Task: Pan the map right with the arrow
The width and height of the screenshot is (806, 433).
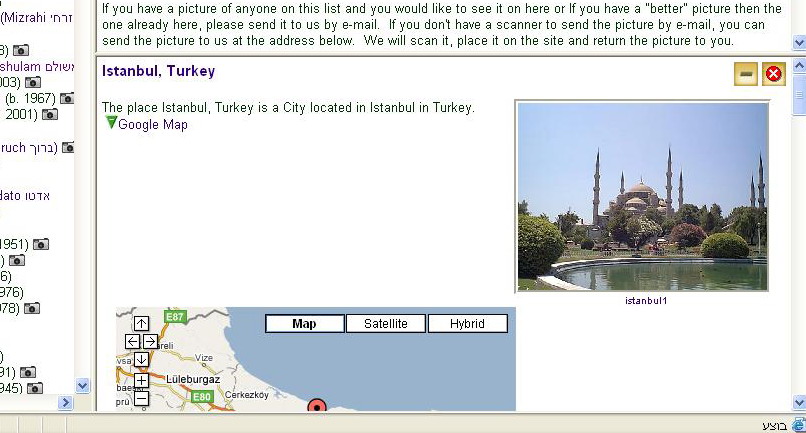Action: (150, 341)
